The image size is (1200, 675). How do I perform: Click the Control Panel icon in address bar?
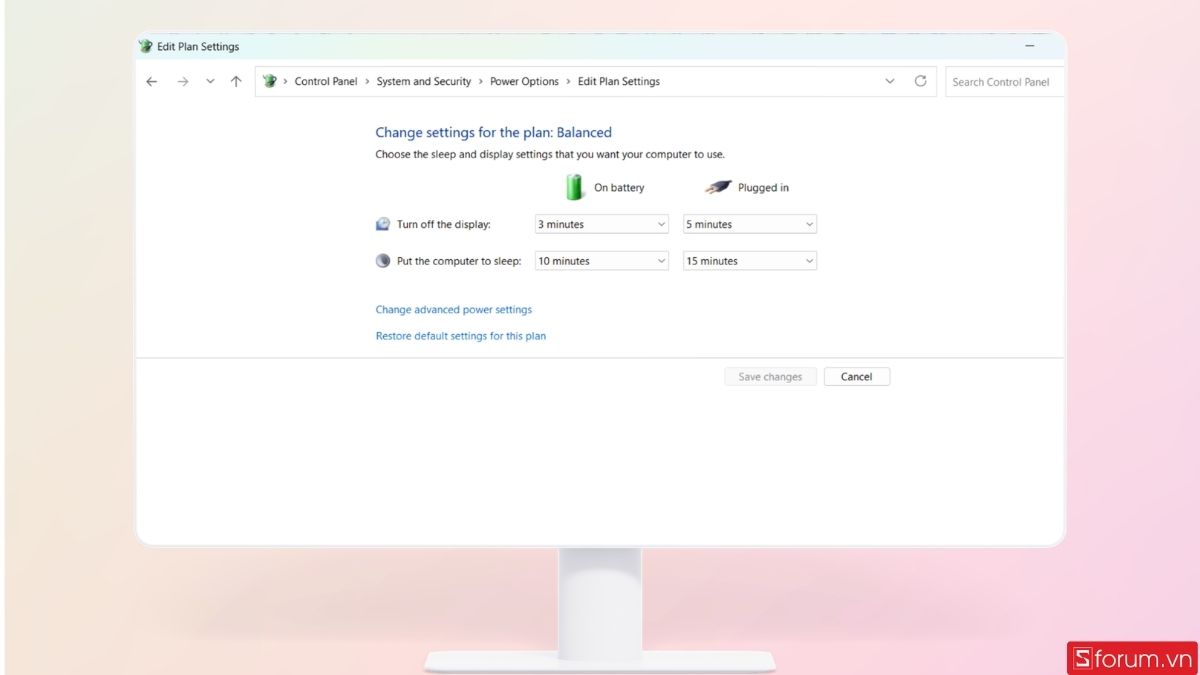click(x=270, y=82)
